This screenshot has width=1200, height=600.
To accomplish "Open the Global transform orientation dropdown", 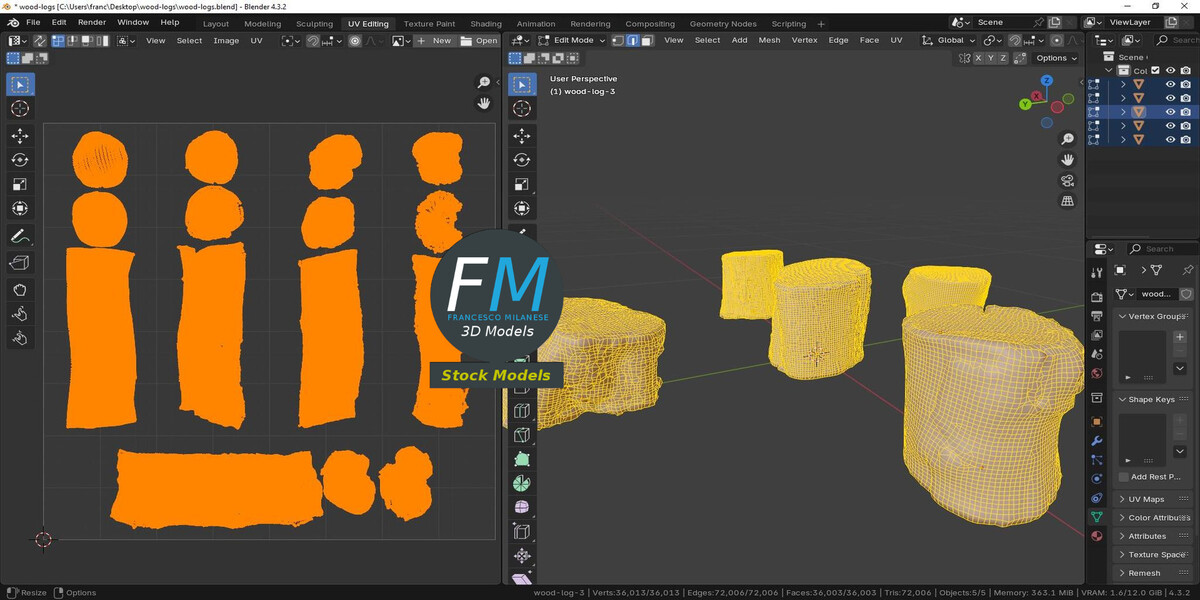I will [950, 40].
